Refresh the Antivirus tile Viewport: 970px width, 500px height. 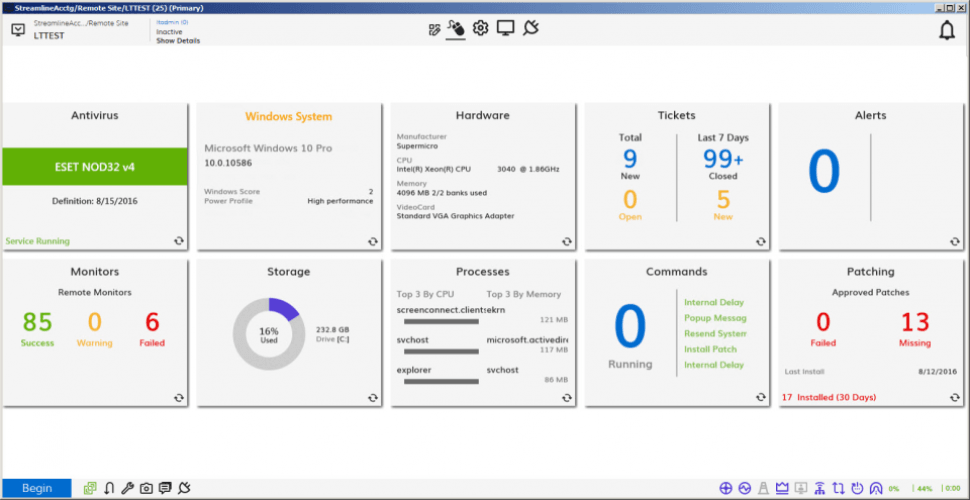point(178,241)
